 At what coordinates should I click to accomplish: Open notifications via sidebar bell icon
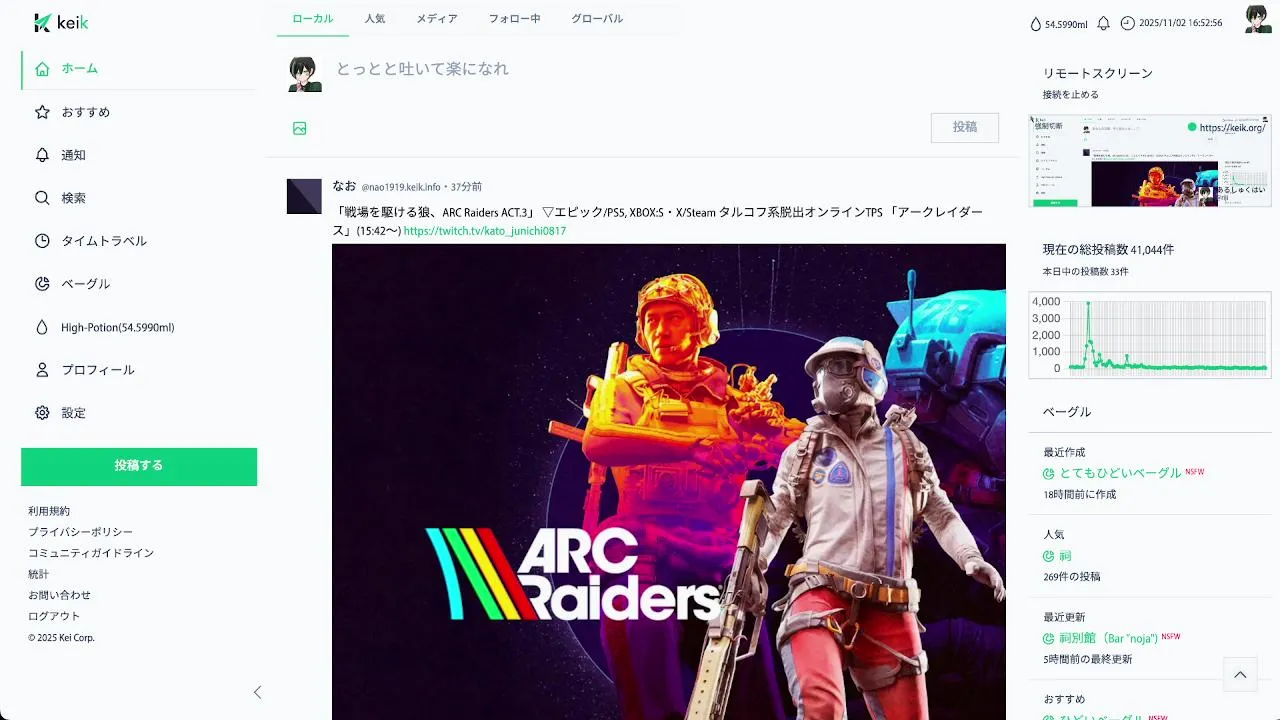coord(42,155)
